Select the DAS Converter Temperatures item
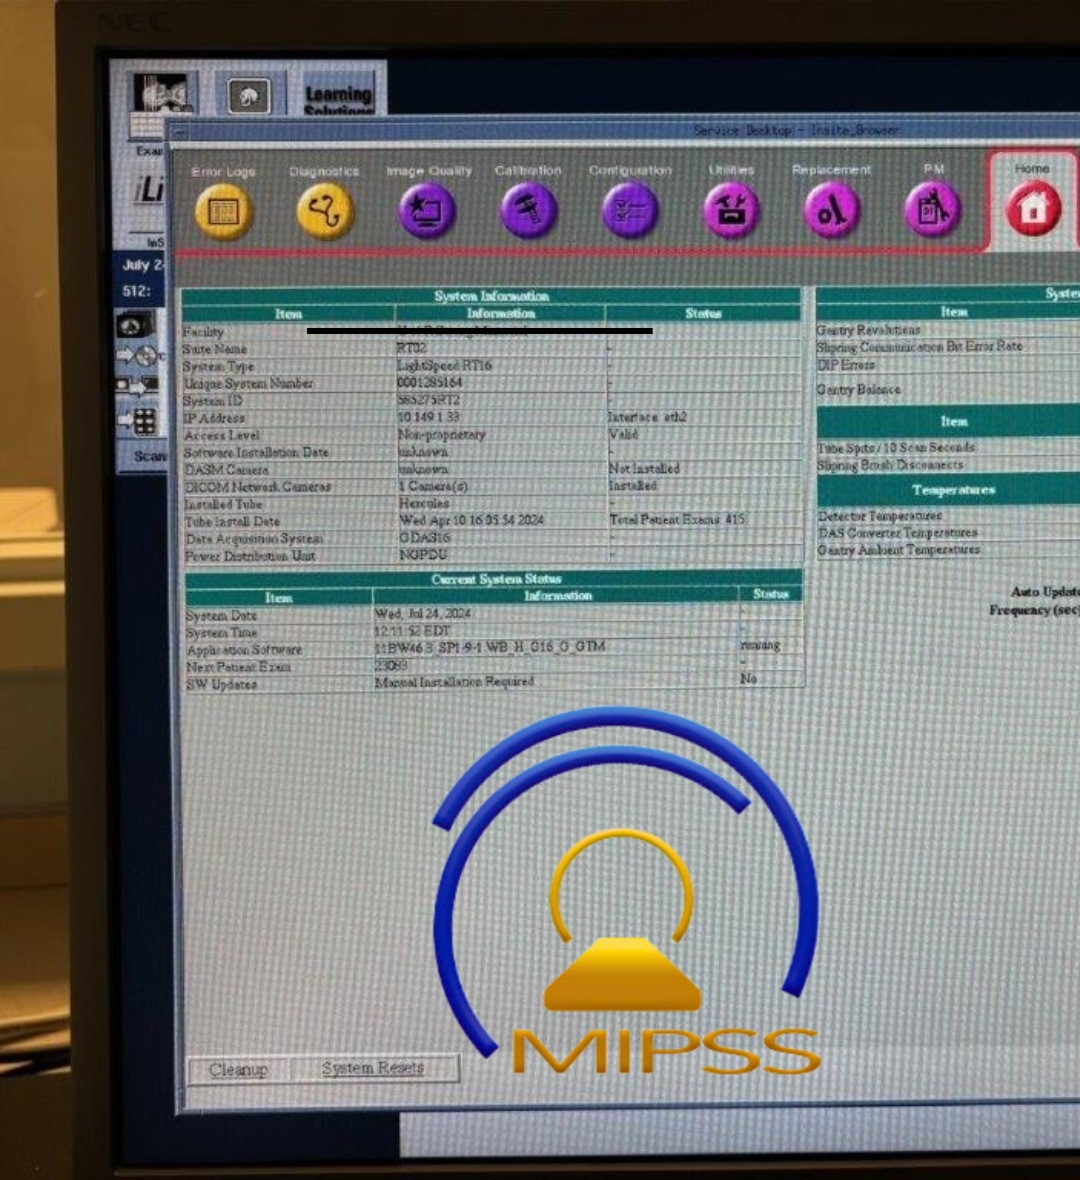1080x1180 pixels. coord(898,533)
